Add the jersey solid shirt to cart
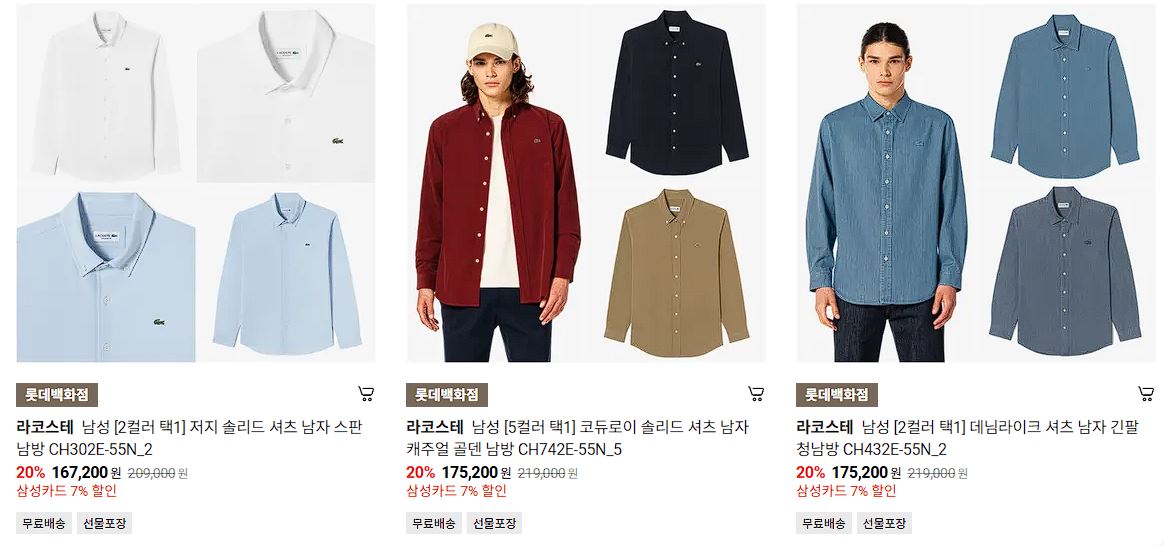The height and width of the screenshot is (546, 1164). point(366,394)
